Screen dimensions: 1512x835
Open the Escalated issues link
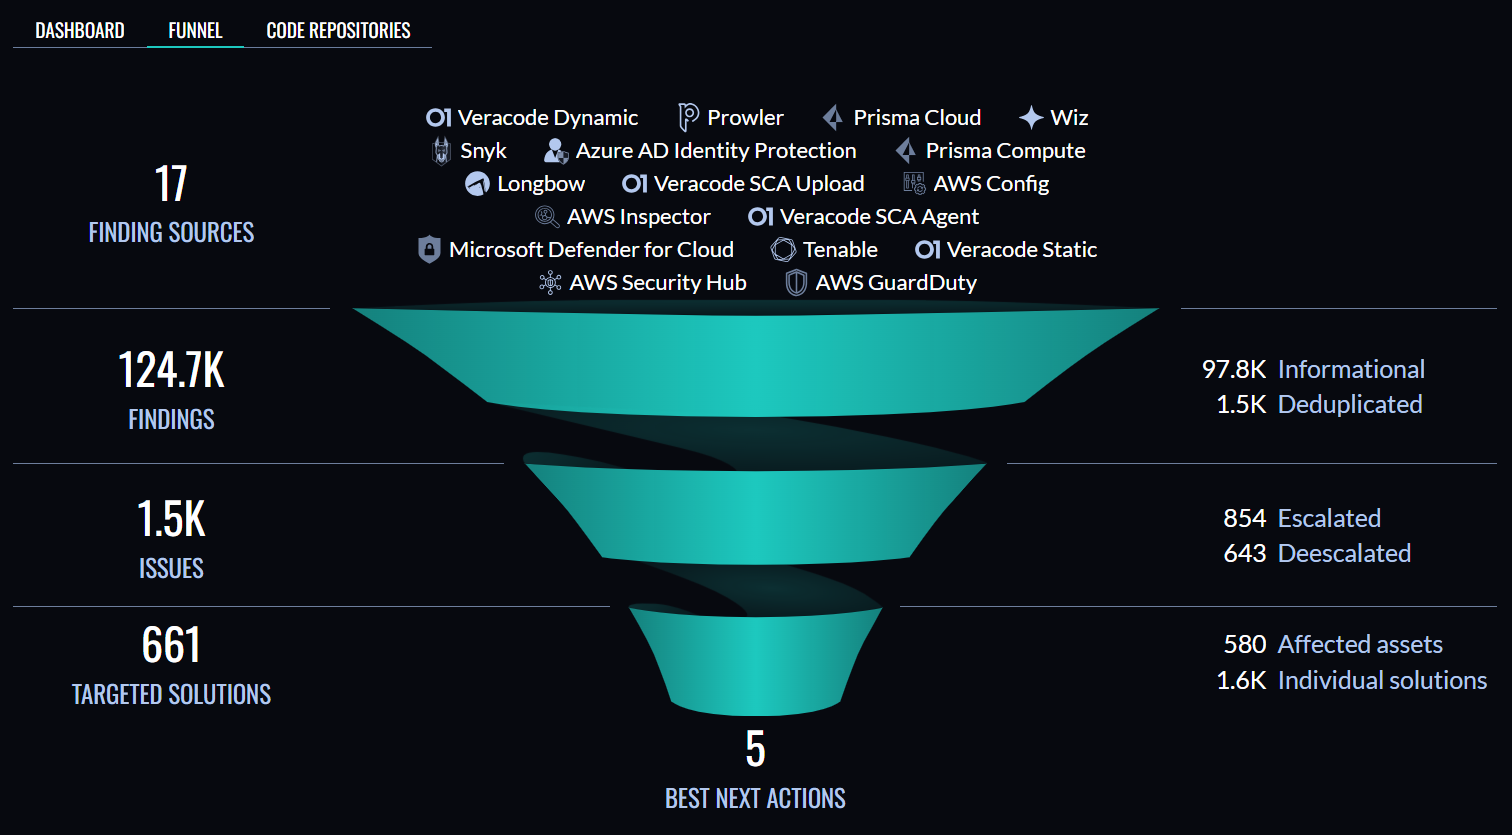(1329, 518)
